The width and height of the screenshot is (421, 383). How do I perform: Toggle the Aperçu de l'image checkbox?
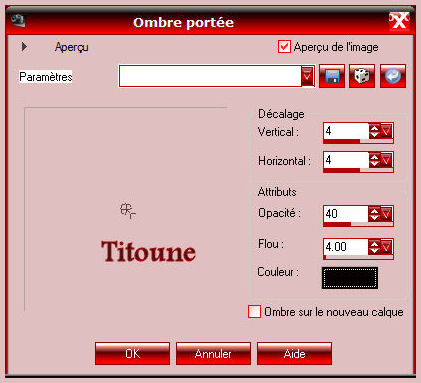pos(284,47)
